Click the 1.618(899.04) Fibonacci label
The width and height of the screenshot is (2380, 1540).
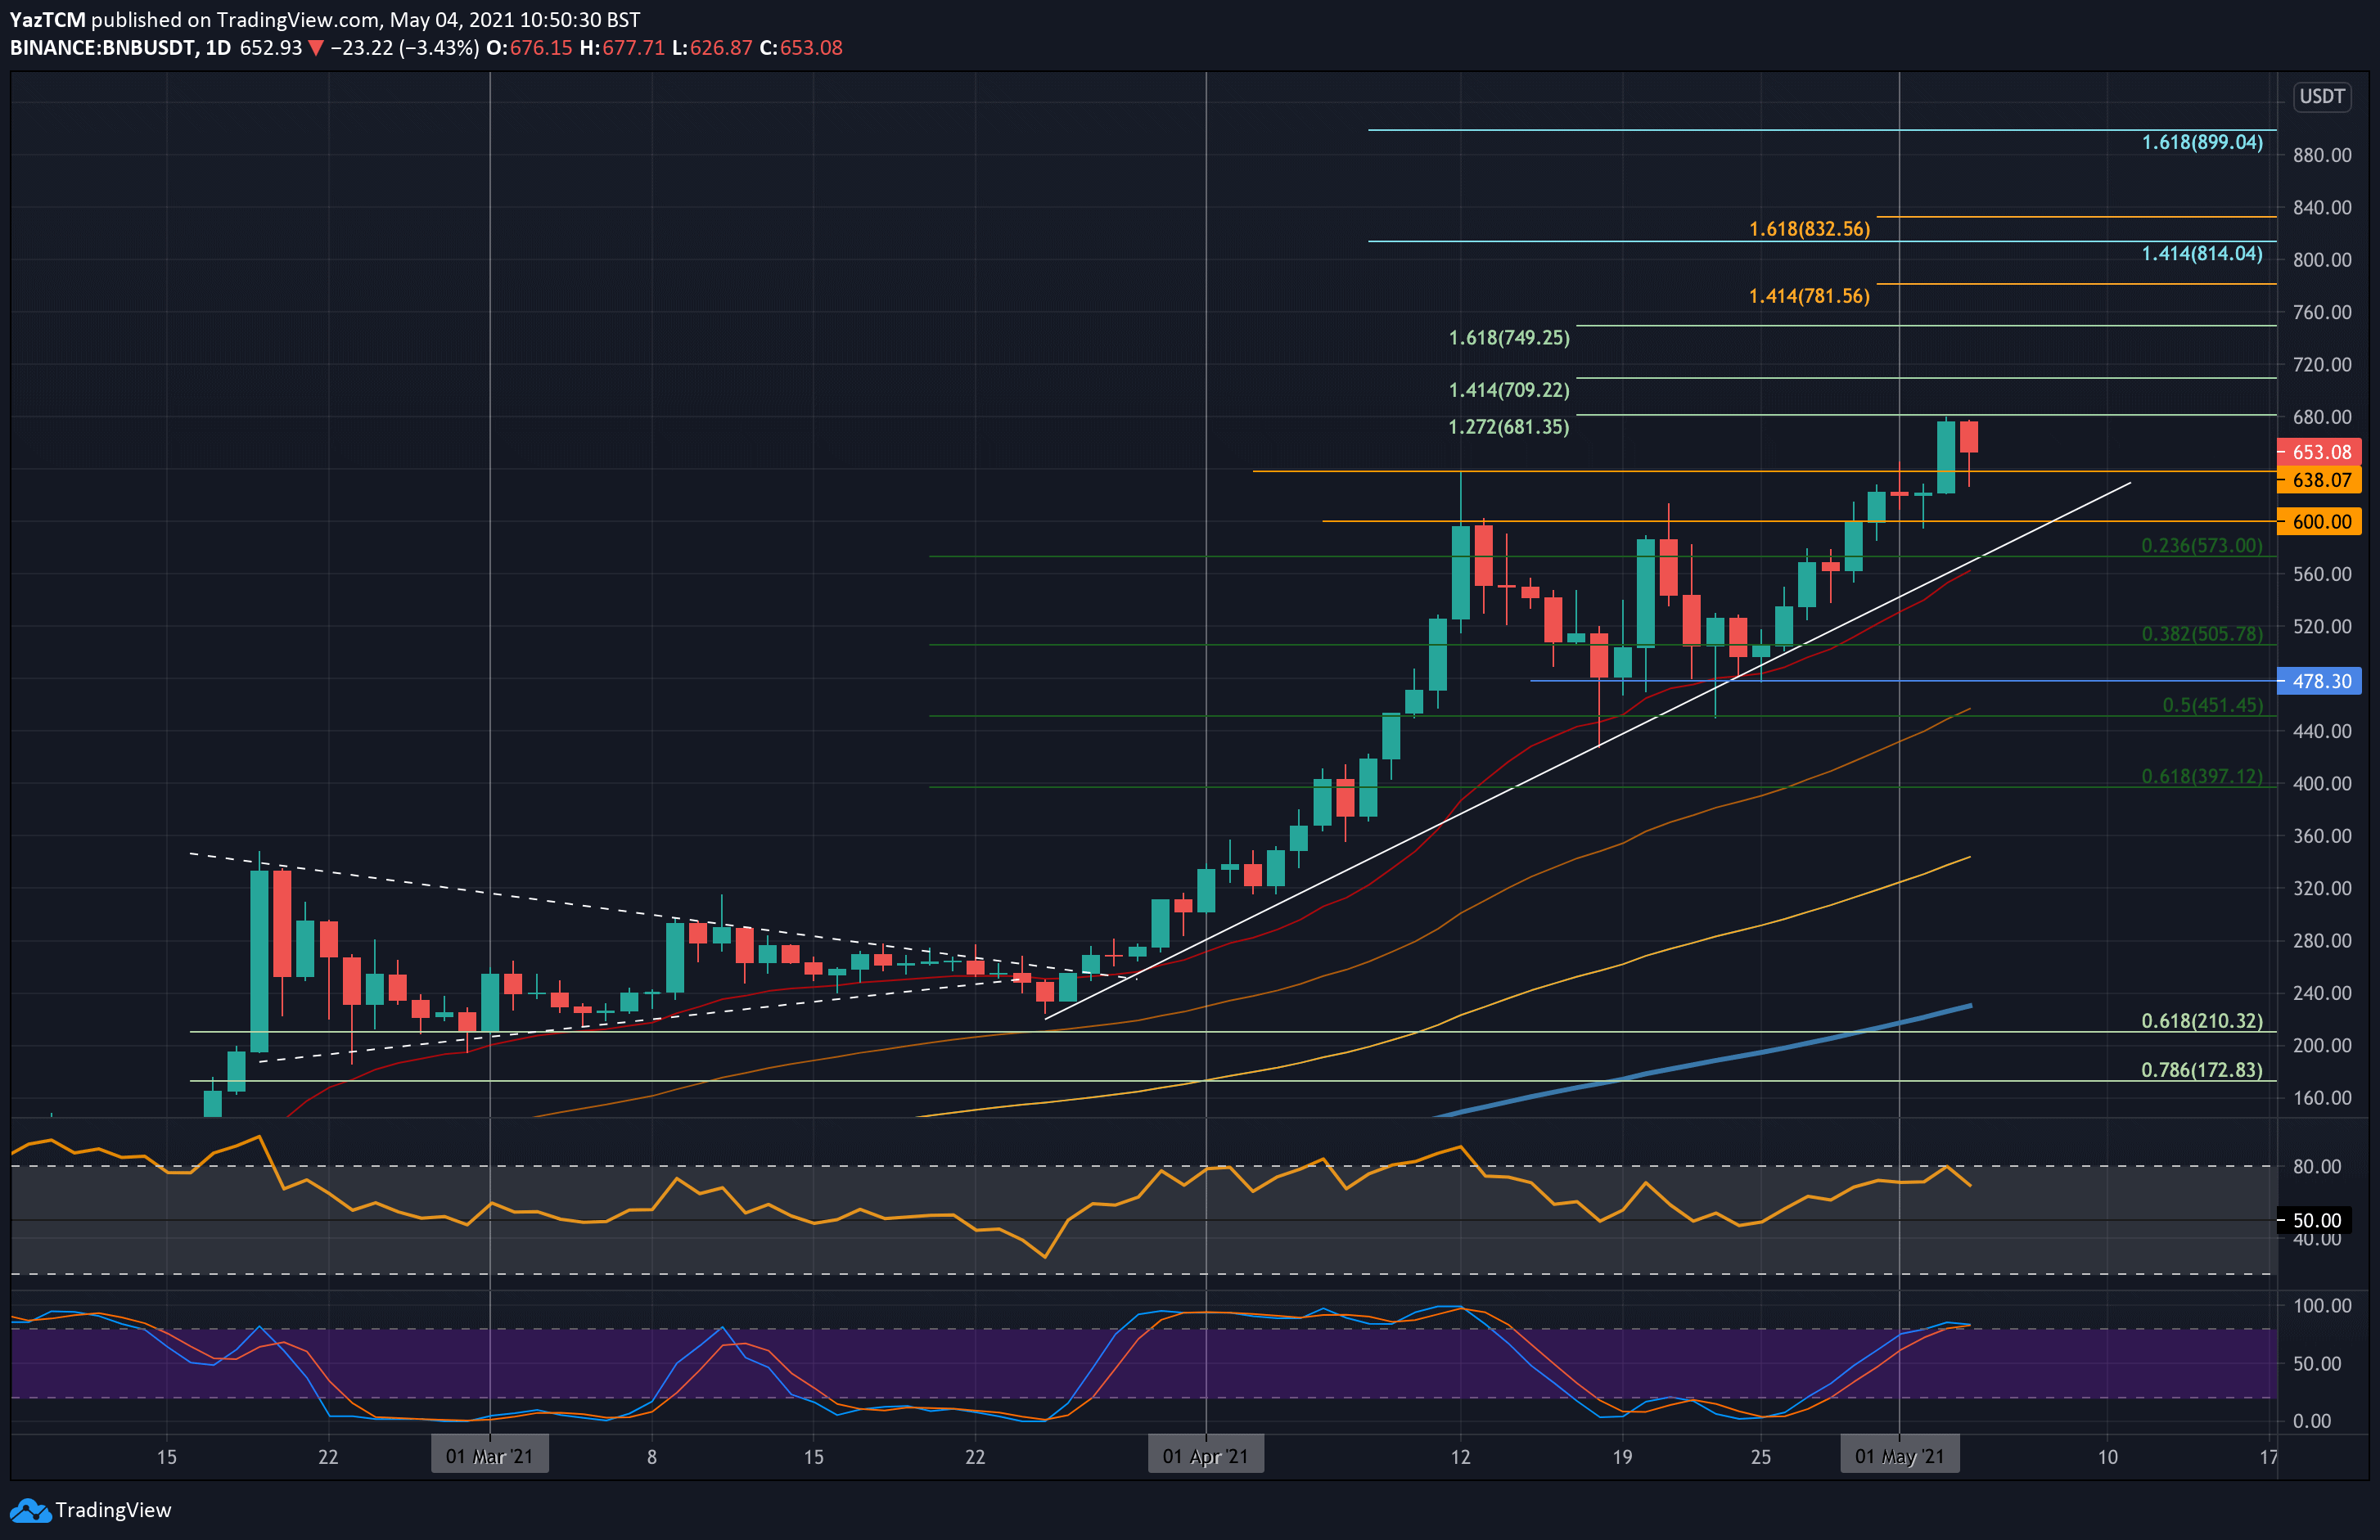pyautogui.click(x=2202, y=143)
